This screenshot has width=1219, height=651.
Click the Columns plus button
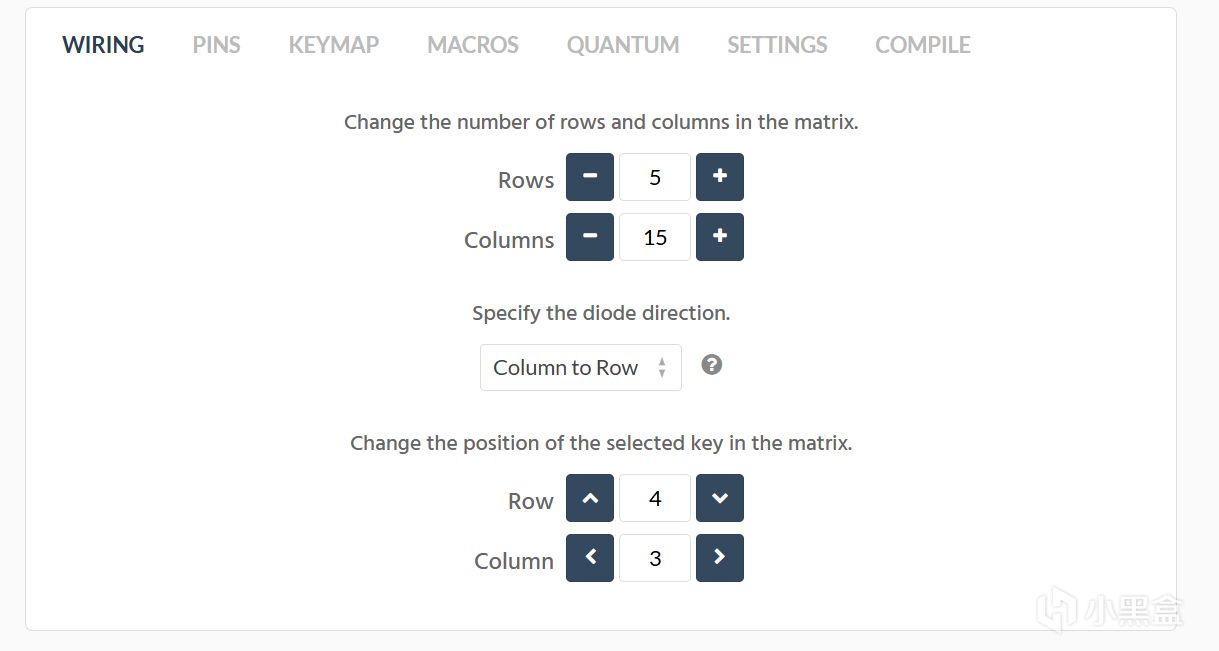720,237
